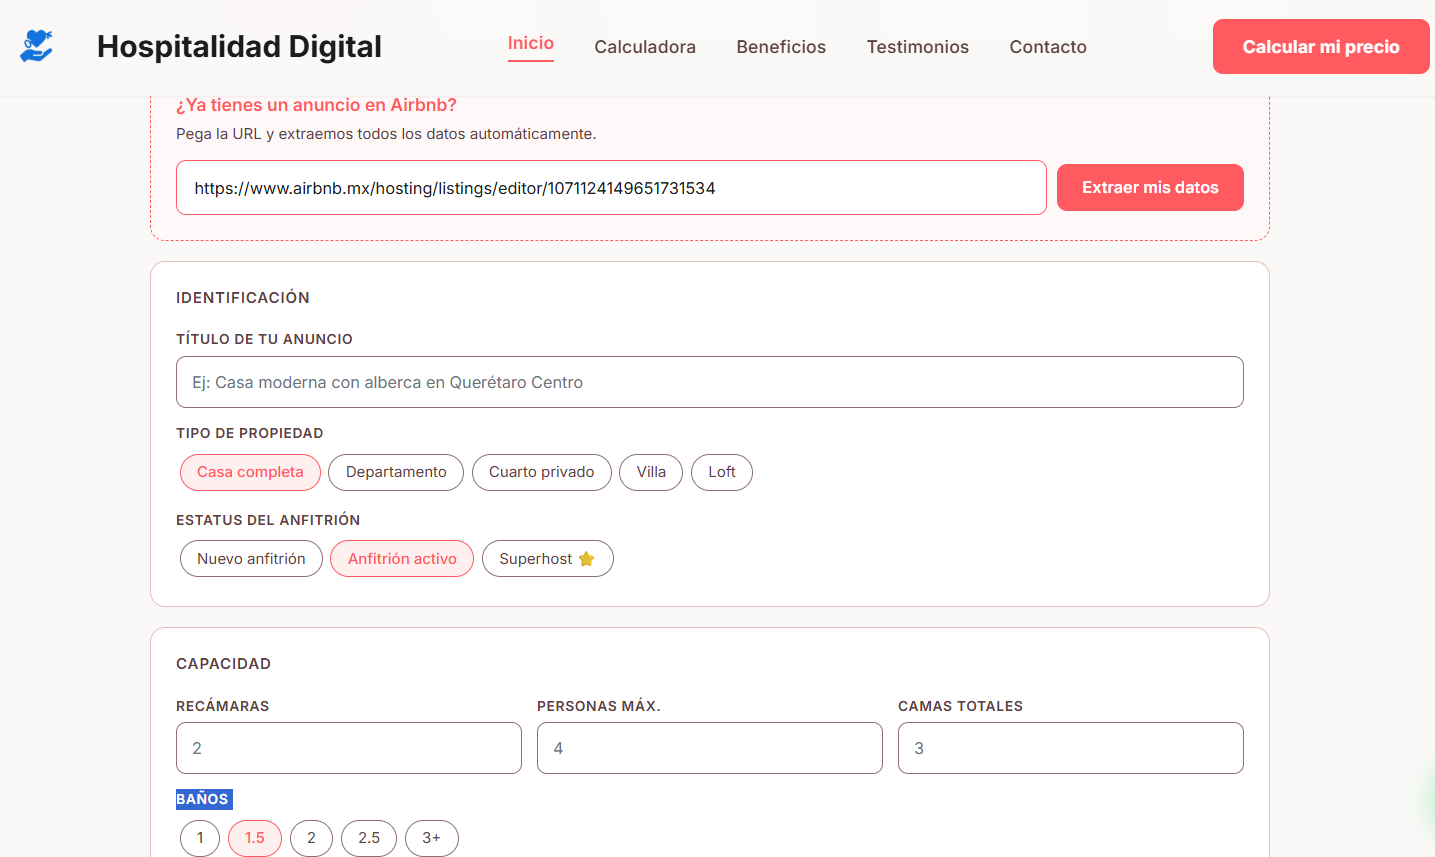The height and width of the screenshot is (857, 1435).
Task: Click the IDENTIFICACIÓN section heading
Action: click(x=243, y=298)
